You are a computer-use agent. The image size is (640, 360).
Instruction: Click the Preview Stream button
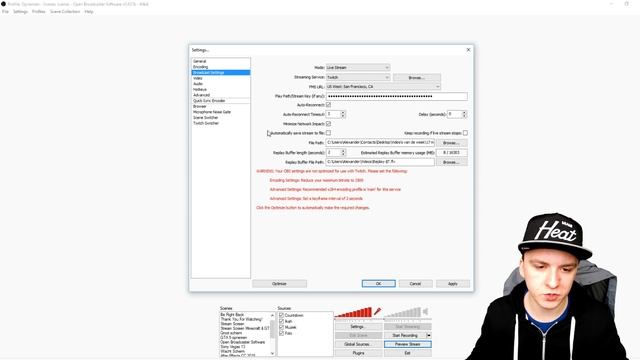408,344
